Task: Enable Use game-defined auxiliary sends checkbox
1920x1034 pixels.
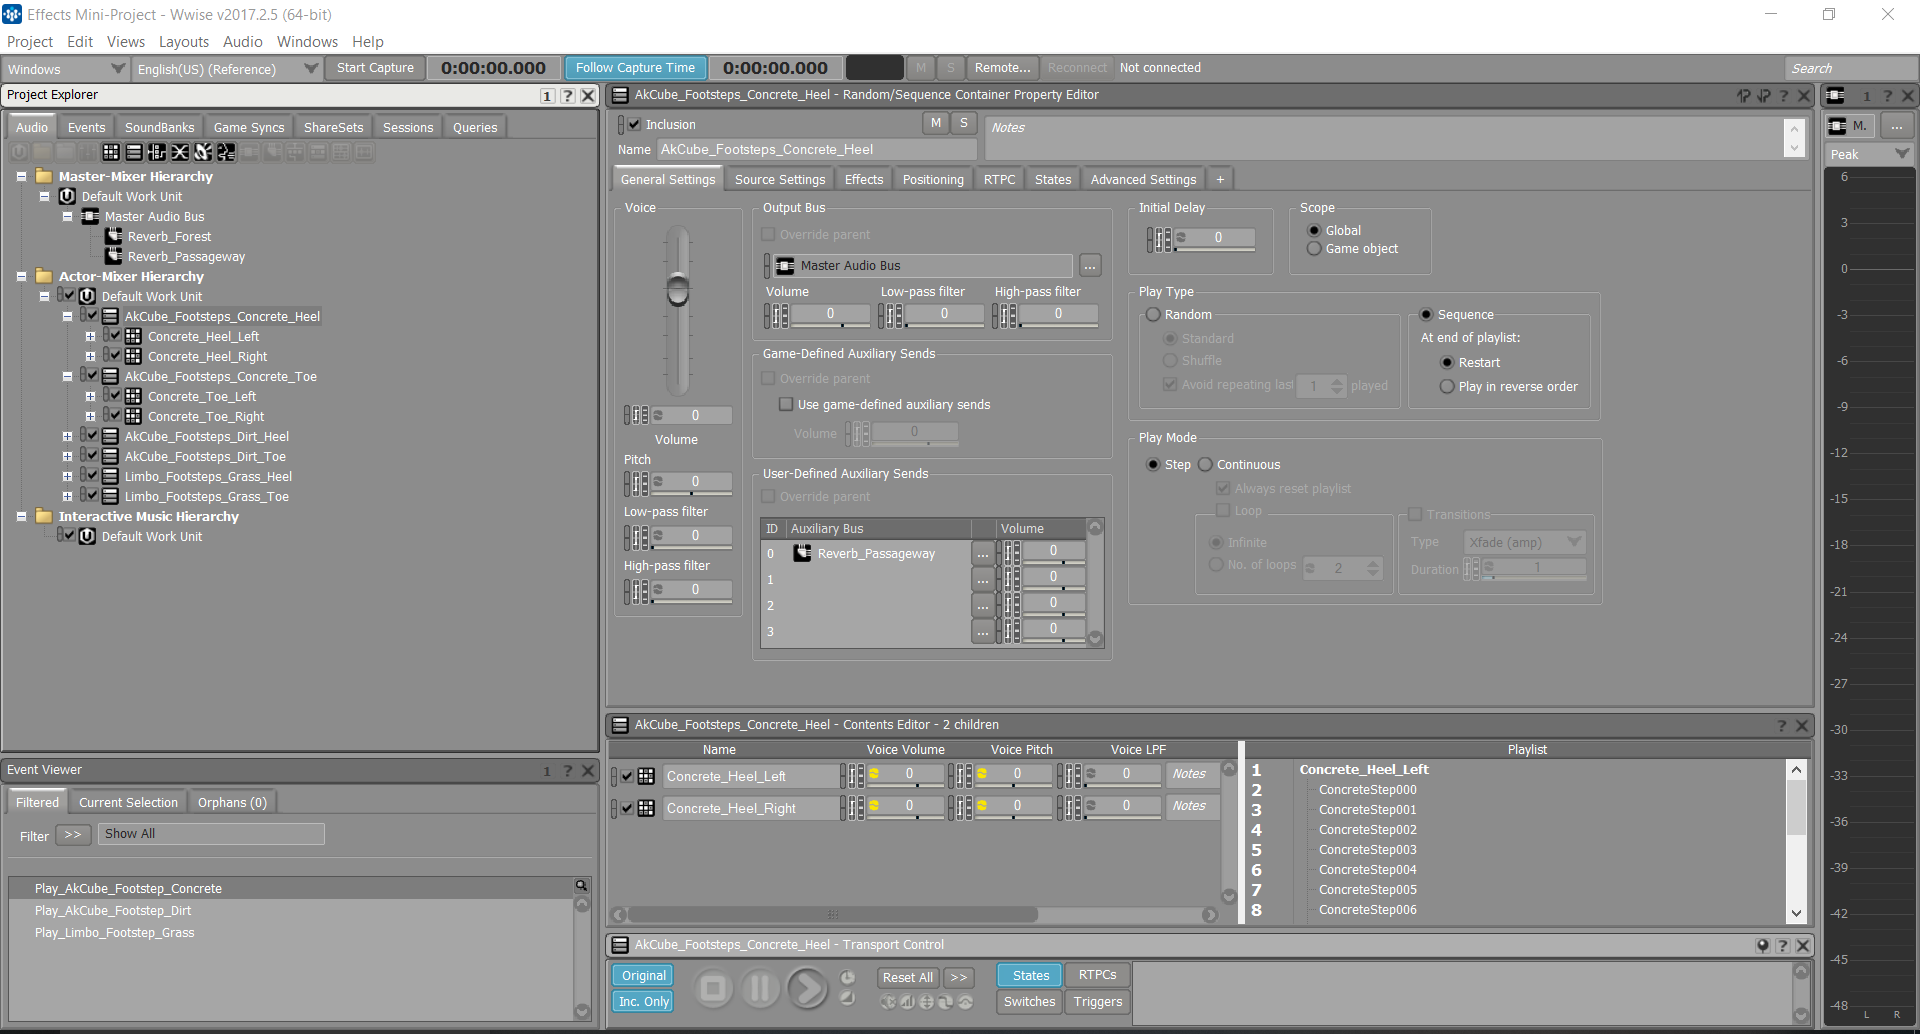Action: (786, 404)
